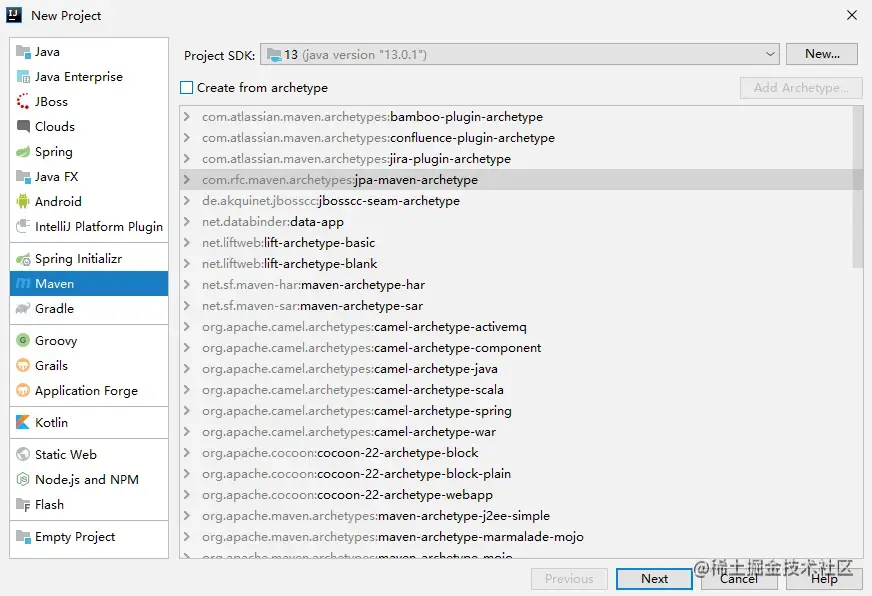872x596 pixels.
Task: Select lift-archetype-blank row text
Action: (x=290, y=264)
